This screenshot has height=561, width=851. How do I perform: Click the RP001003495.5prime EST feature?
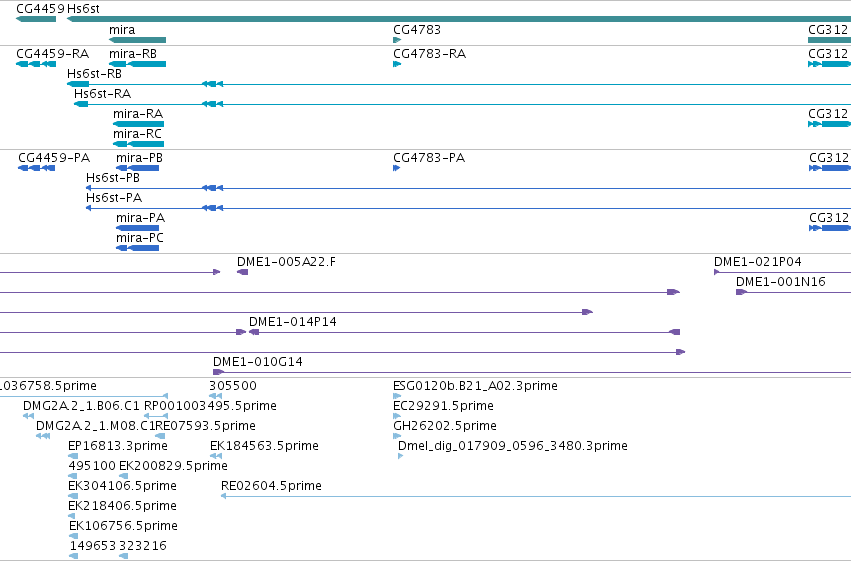(x=156, y=416)
